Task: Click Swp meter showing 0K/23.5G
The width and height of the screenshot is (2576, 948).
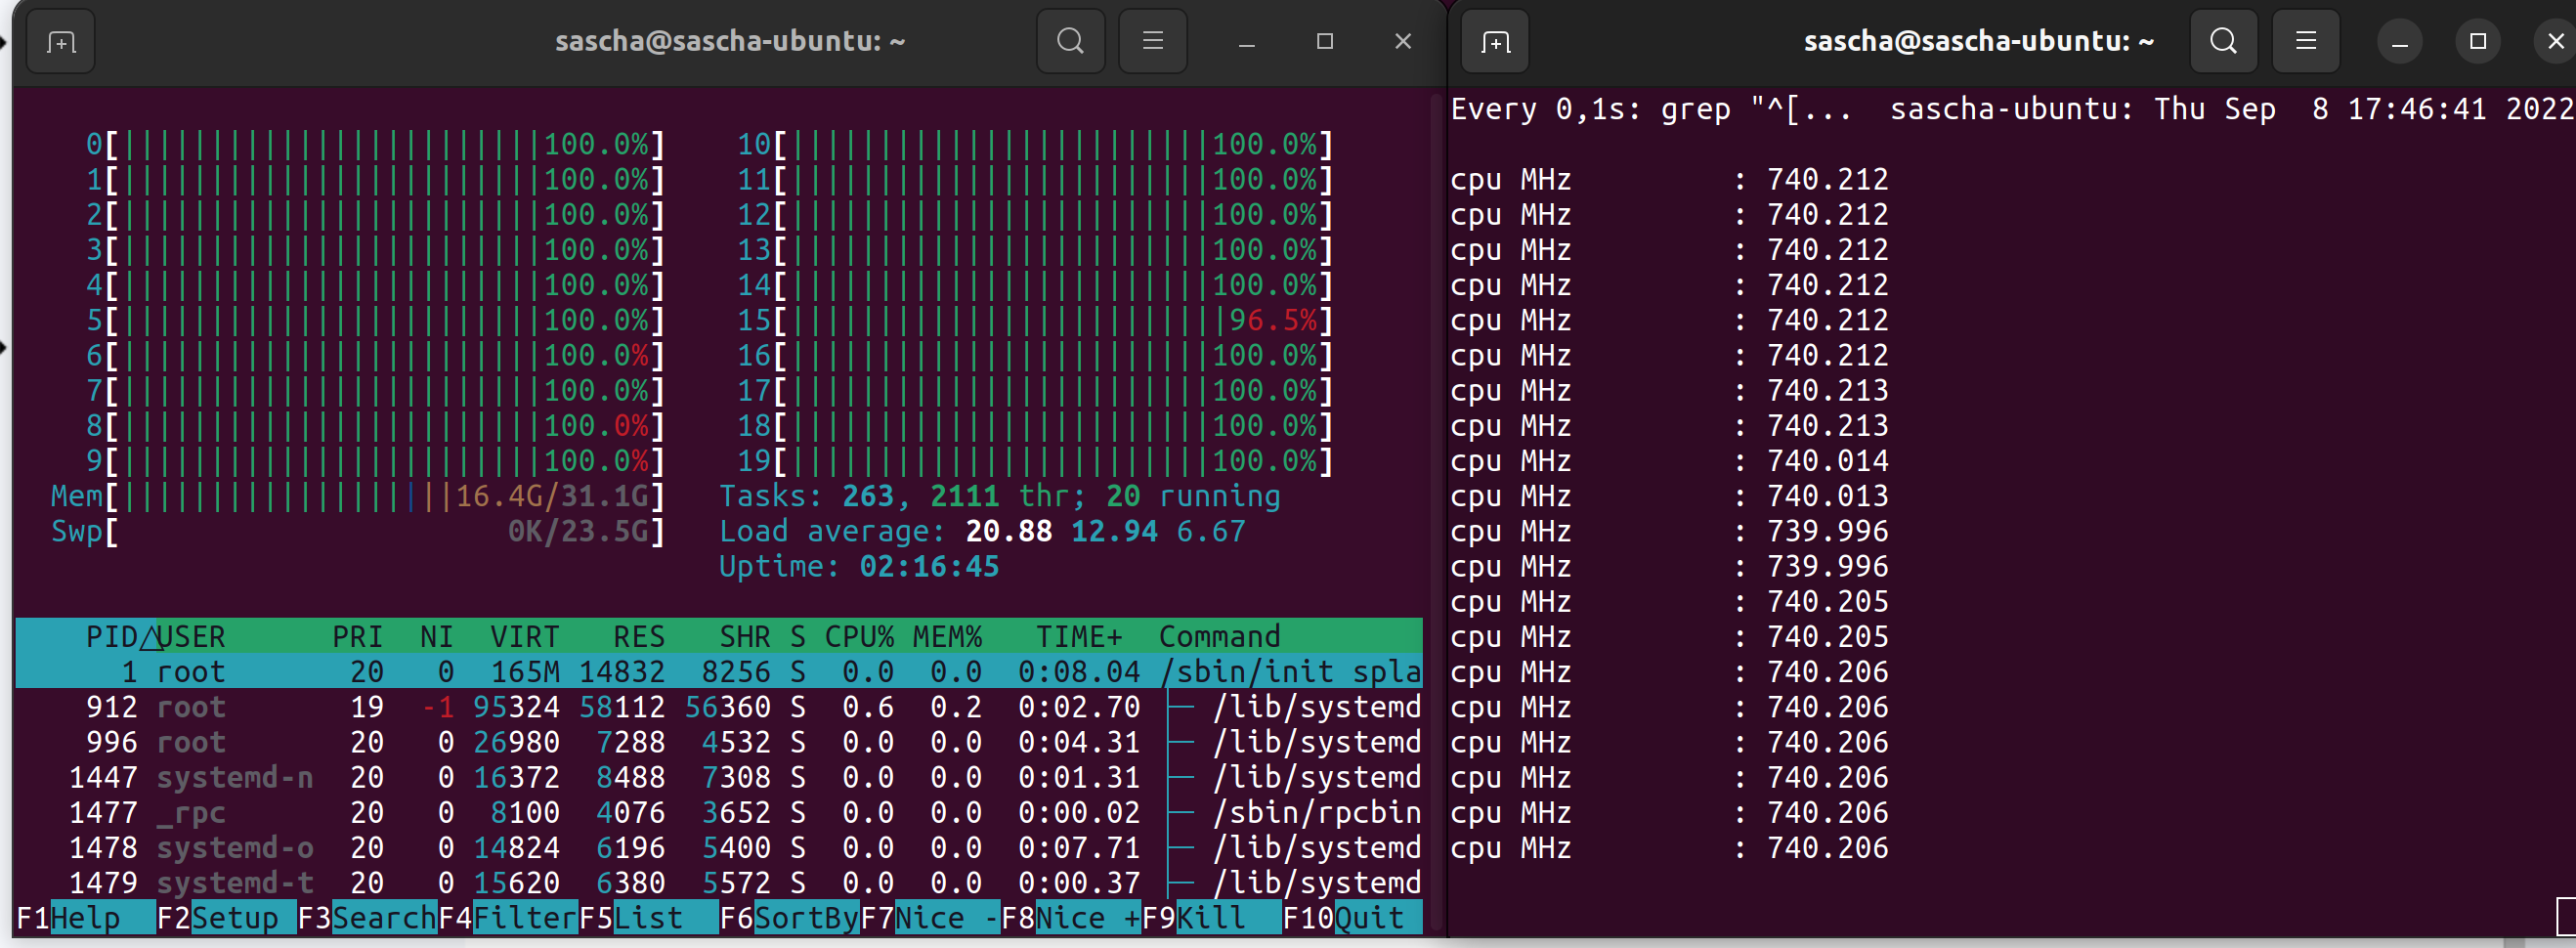Action: 358,530
